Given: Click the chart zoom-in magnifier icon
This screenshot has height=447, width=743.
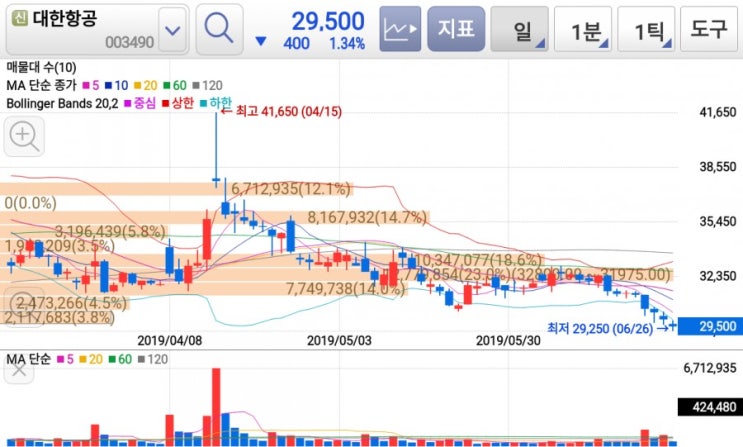Looking at the screenshot, I should click(x=24, y=137).
